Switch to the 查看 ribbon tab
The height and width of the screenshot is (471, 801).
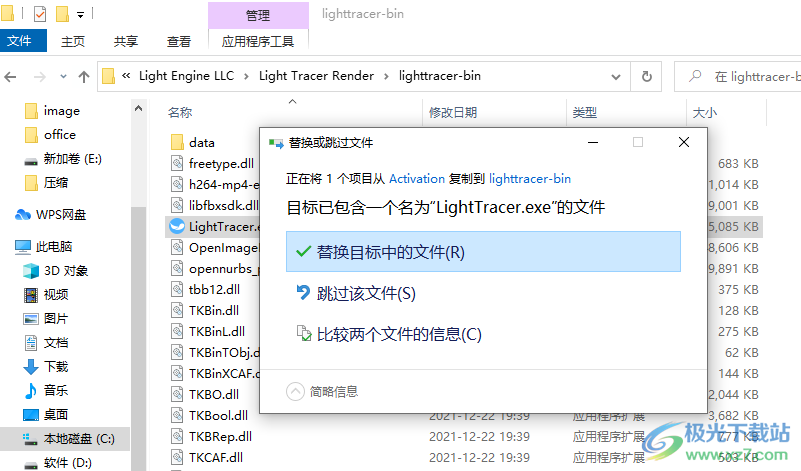(179, 41)
